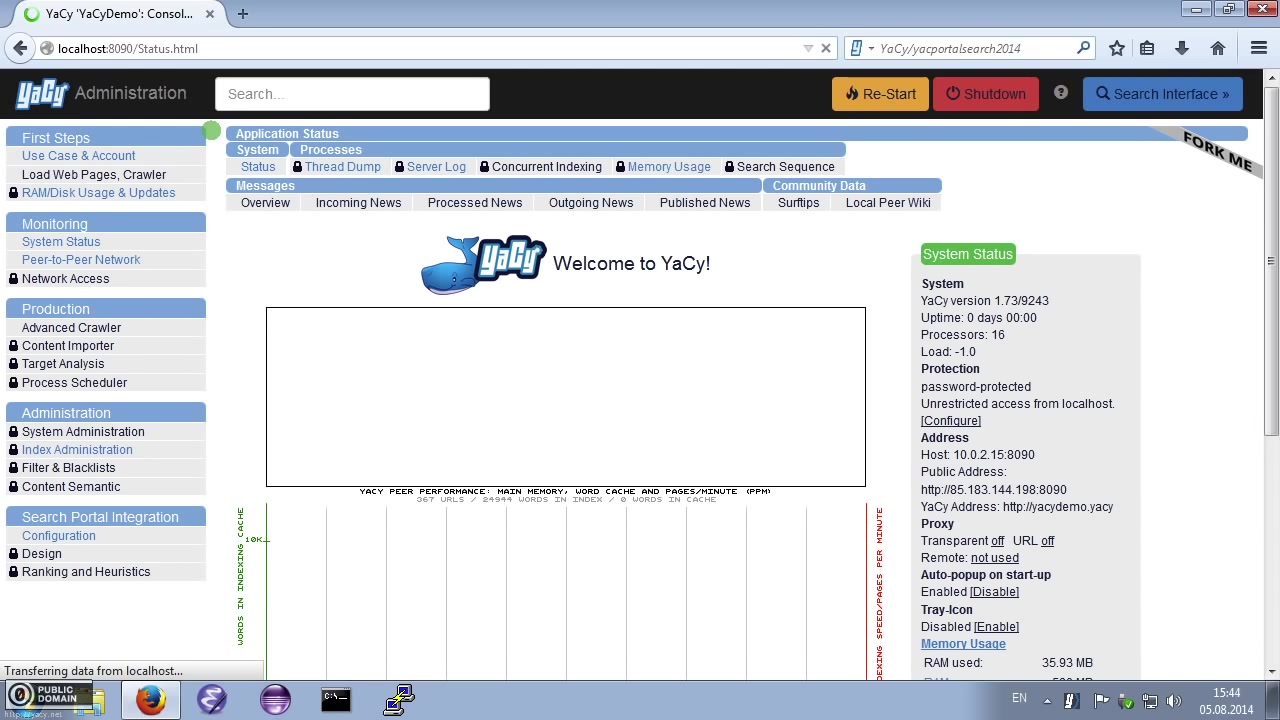
Task: Select the Search Sequence tab
Action: pyautogui.click(x=785, y=167)
